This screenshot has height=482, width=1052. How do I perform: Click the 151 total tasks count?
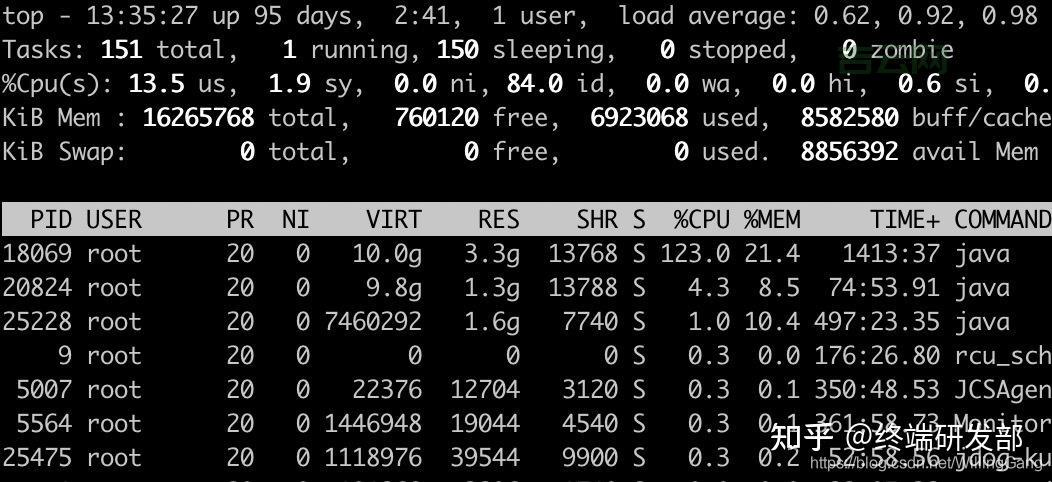pos(122,50)
